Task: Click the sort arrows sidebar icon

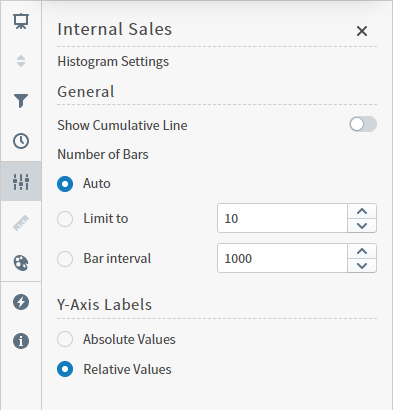Action: pyautogui.click(x=21, y=61)
